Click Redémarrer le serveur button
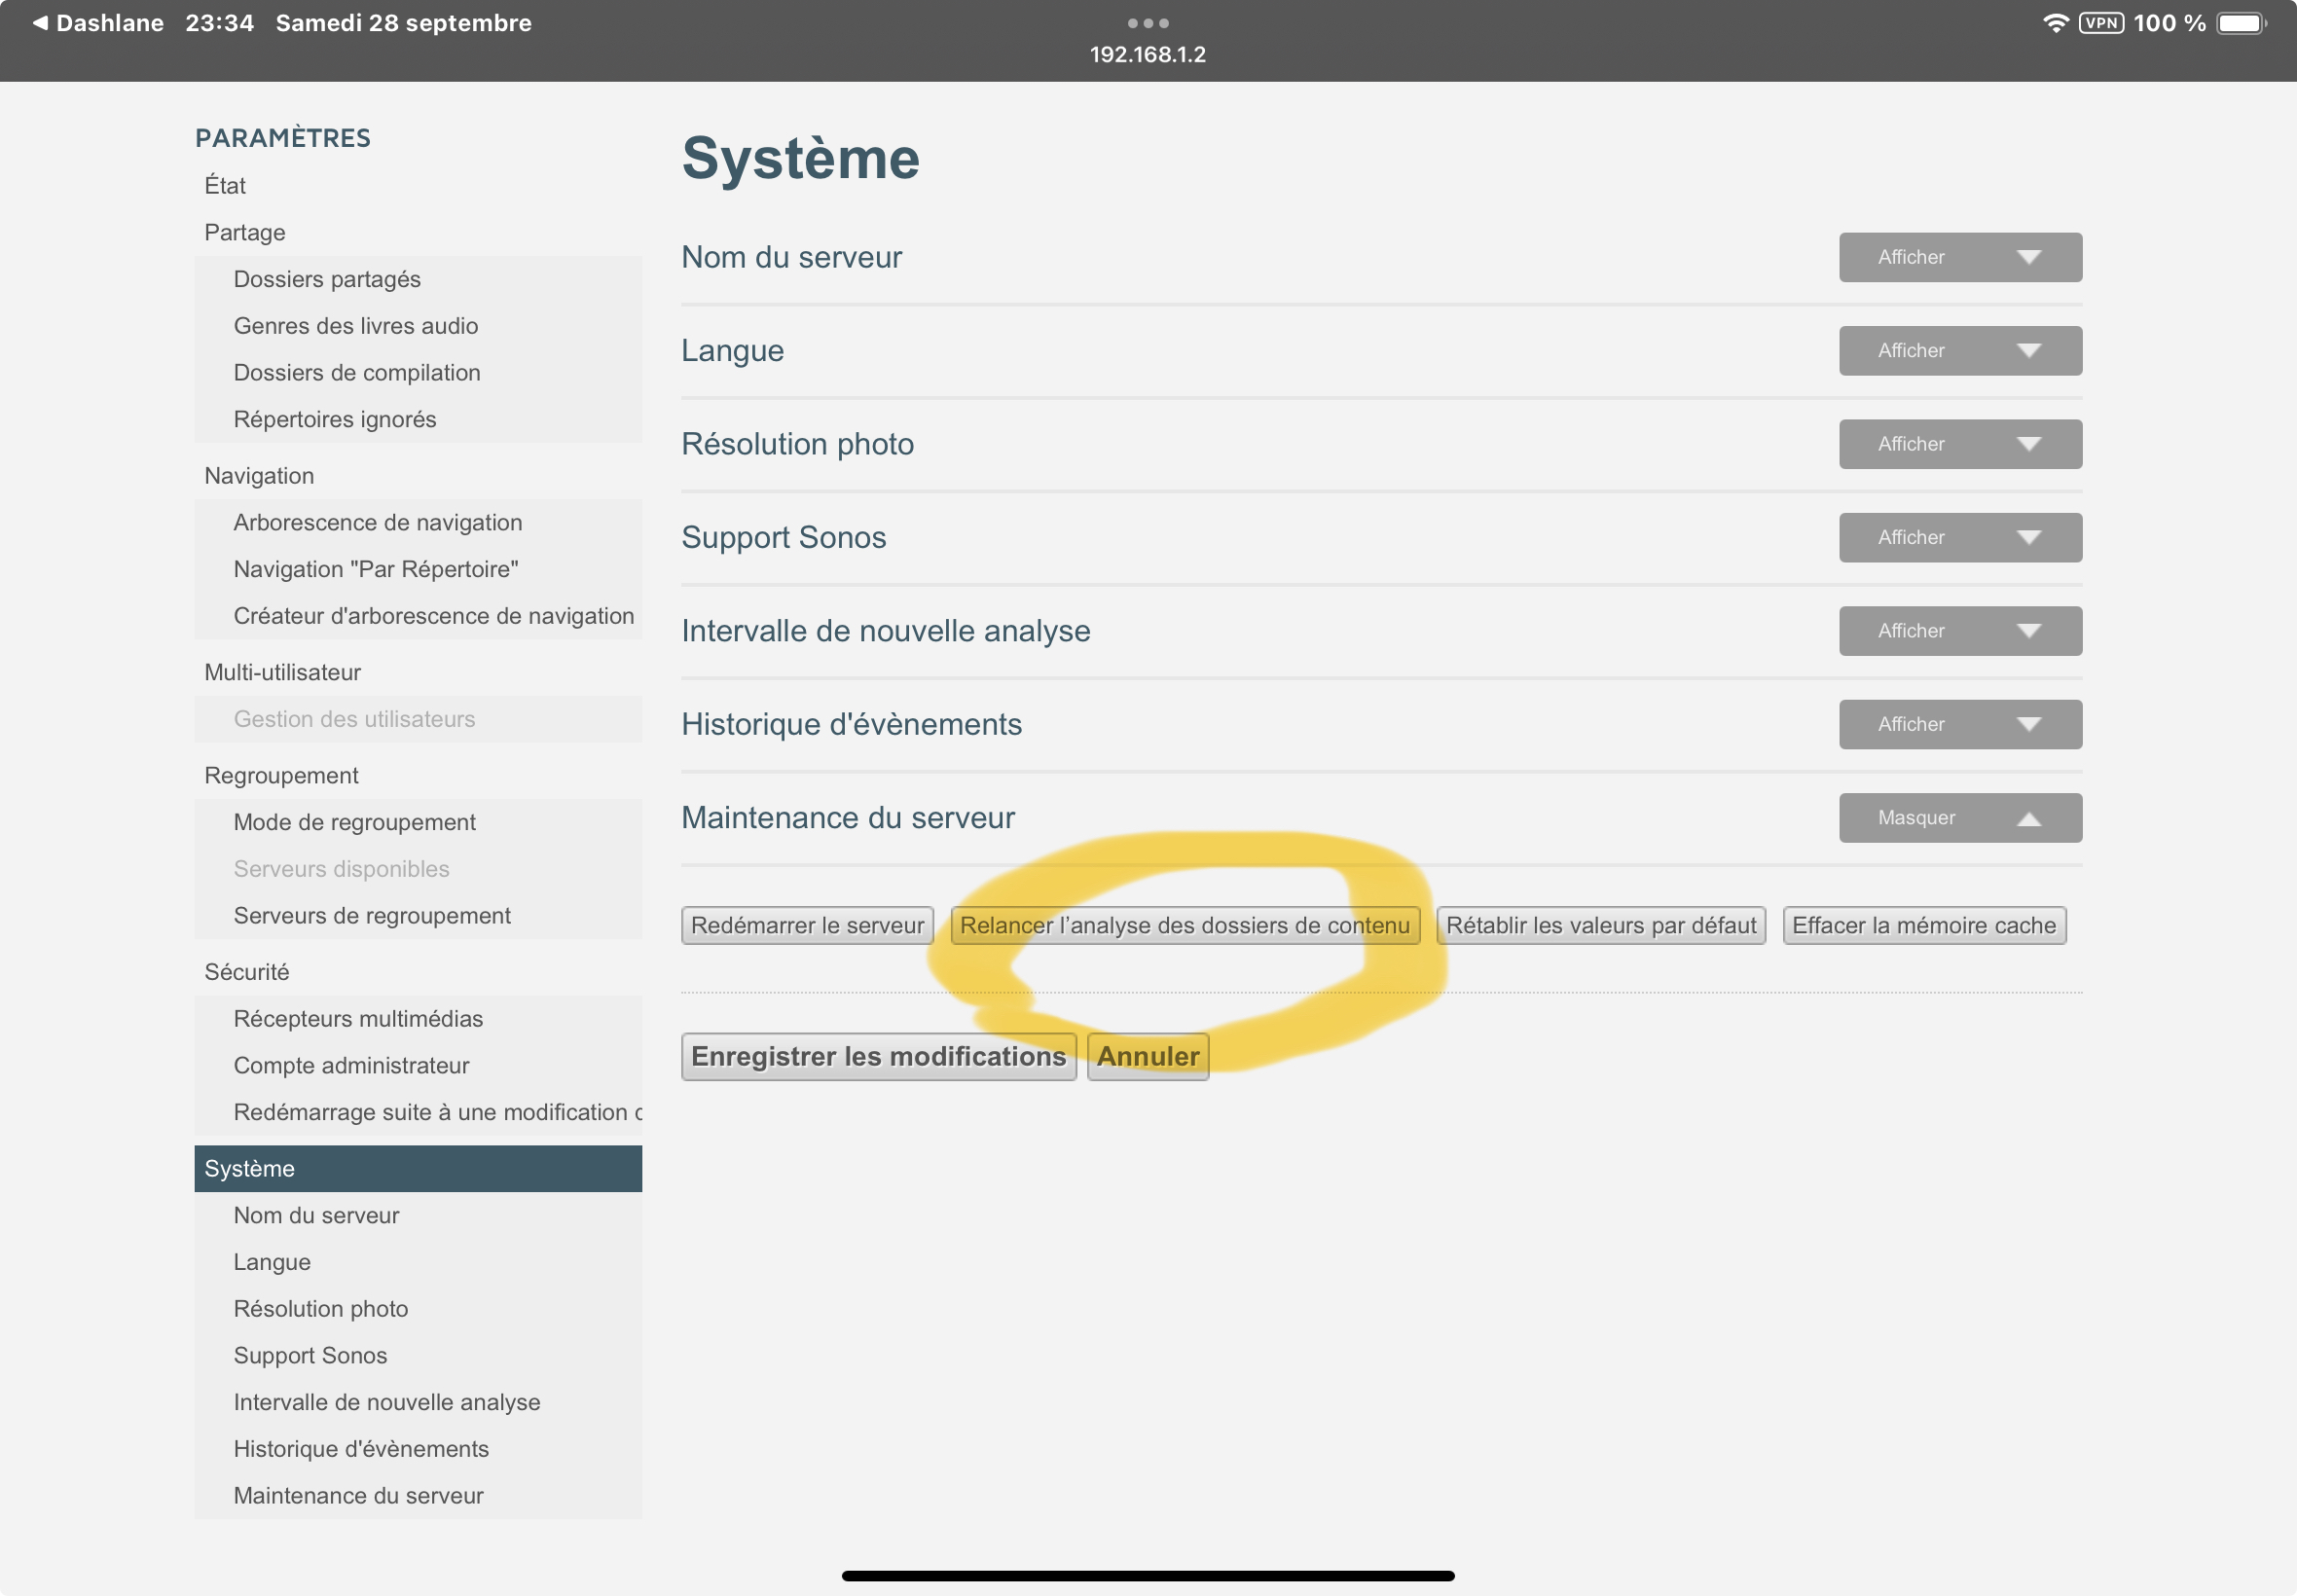The width and height of the screenshot is (2297, 1596). tap(807, 925)
